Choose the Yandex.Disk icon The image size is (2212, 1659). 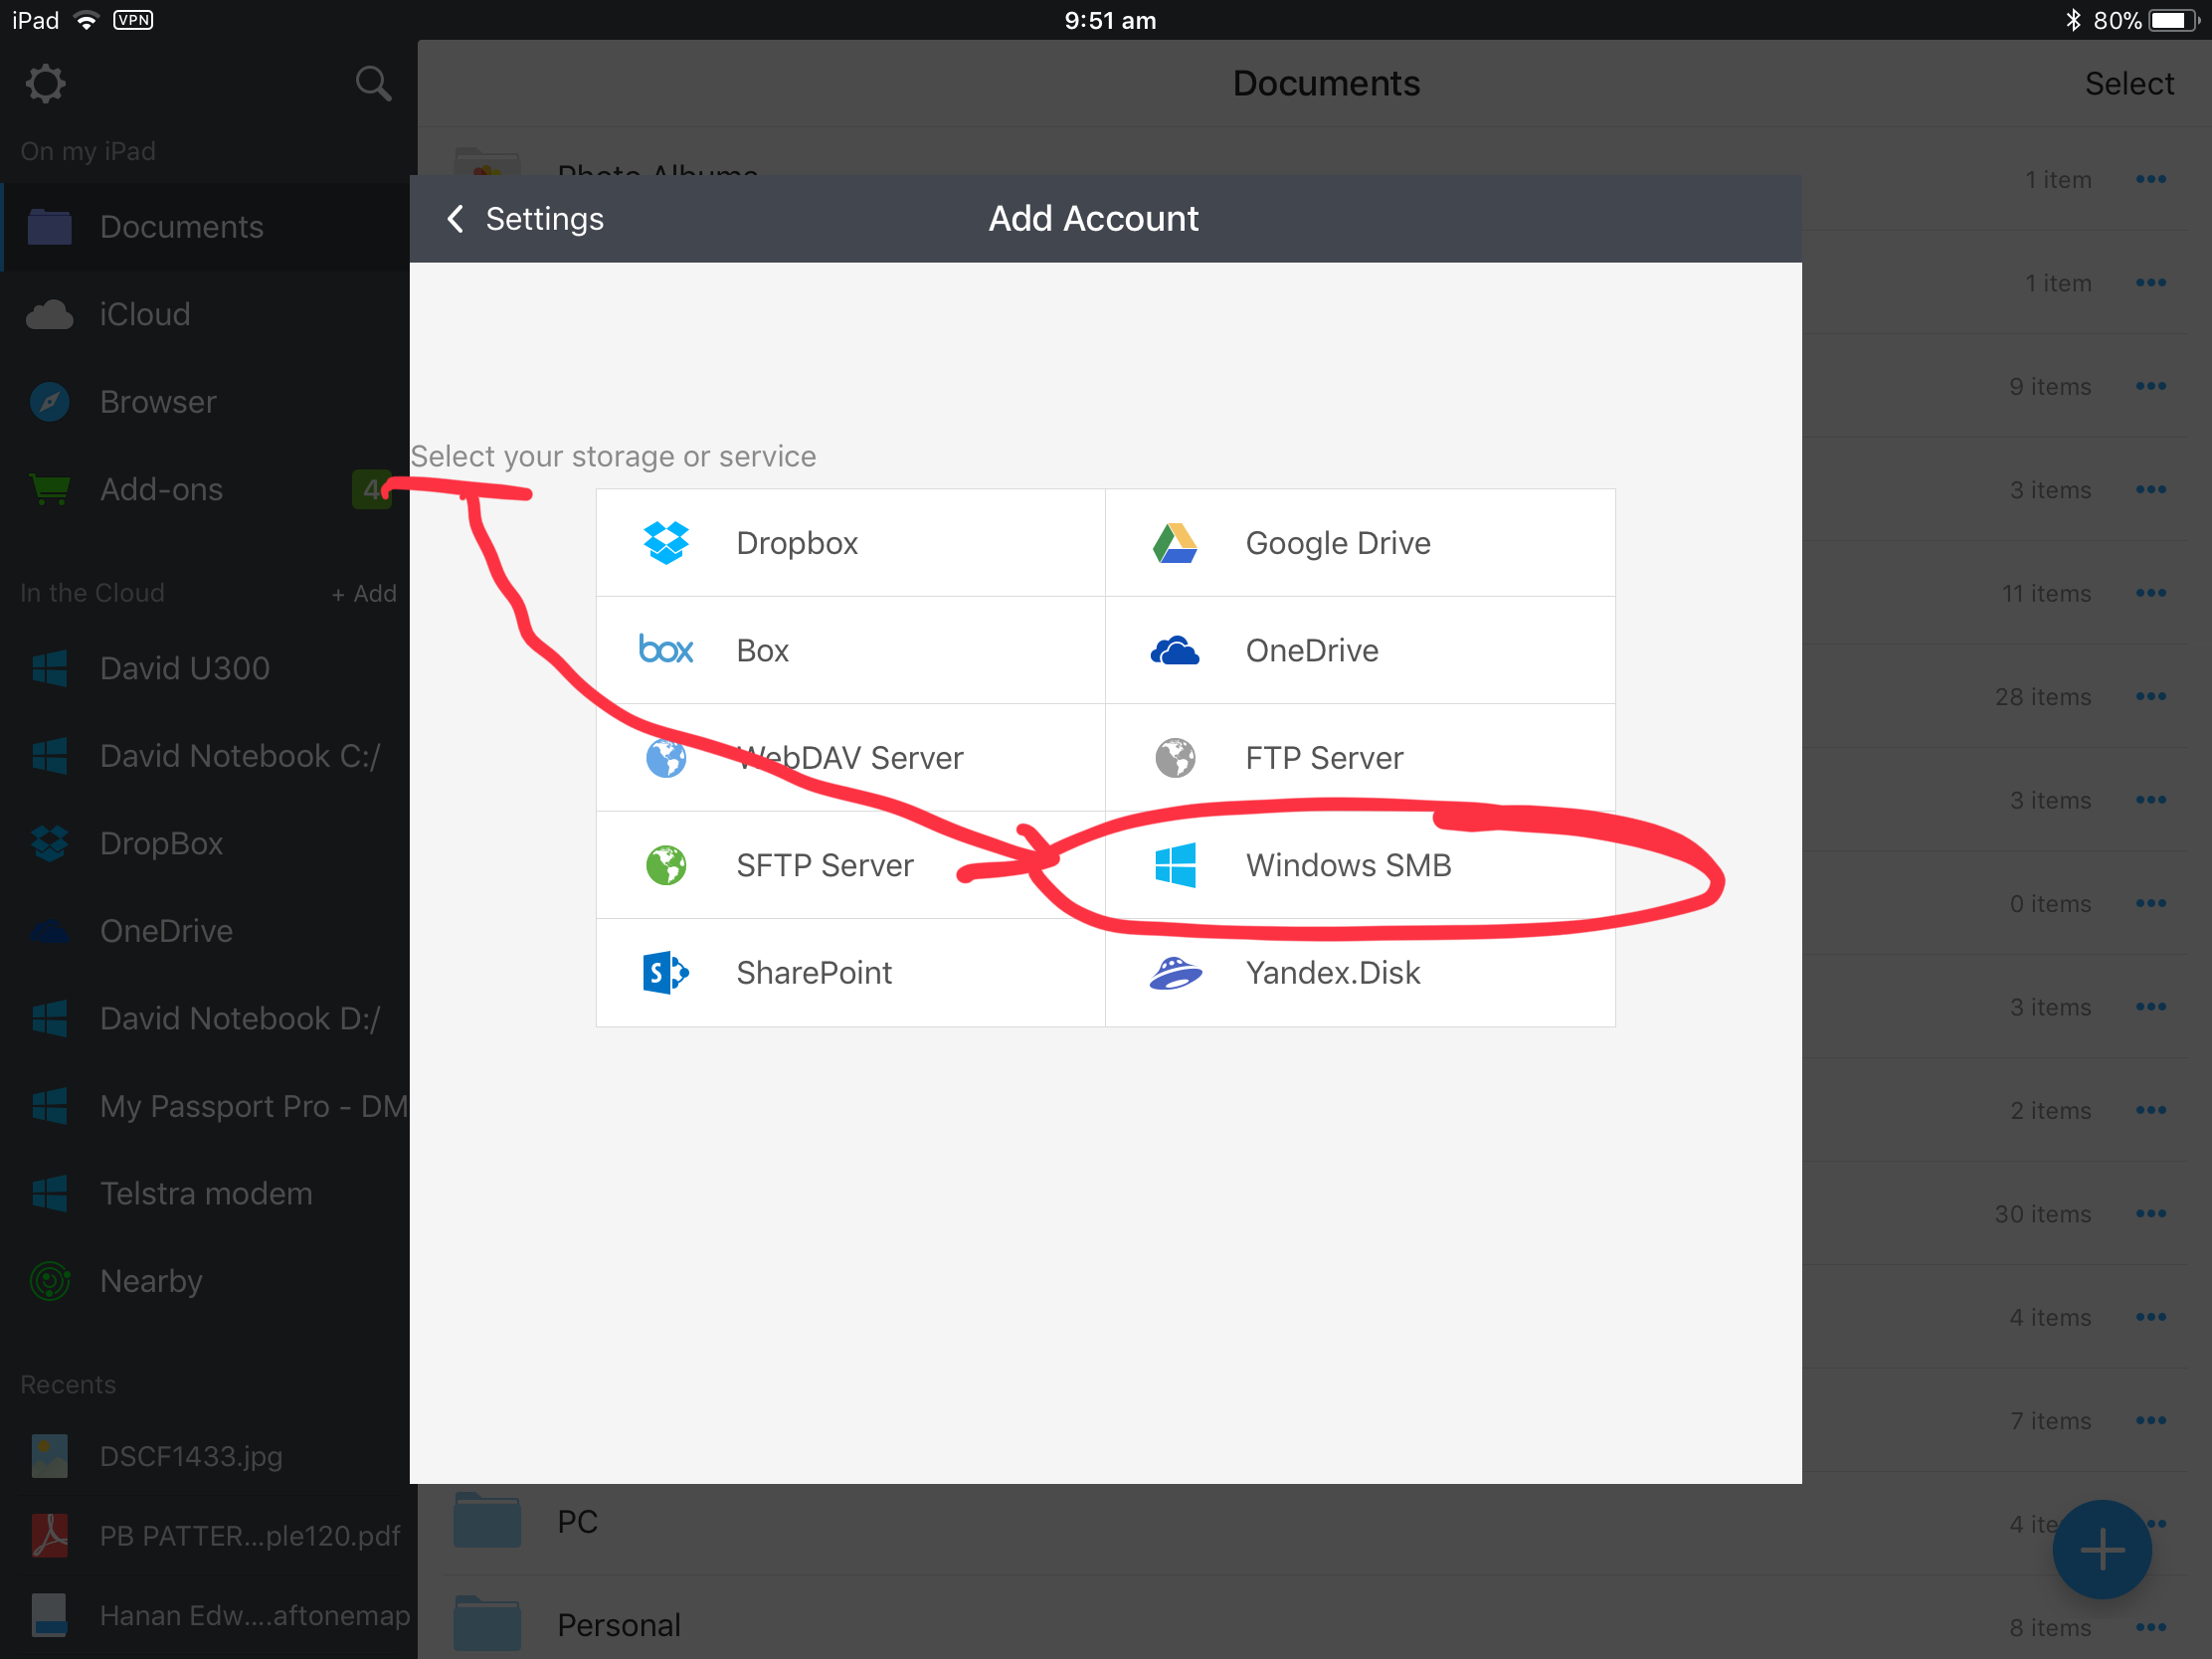[x=1175, y=972]
